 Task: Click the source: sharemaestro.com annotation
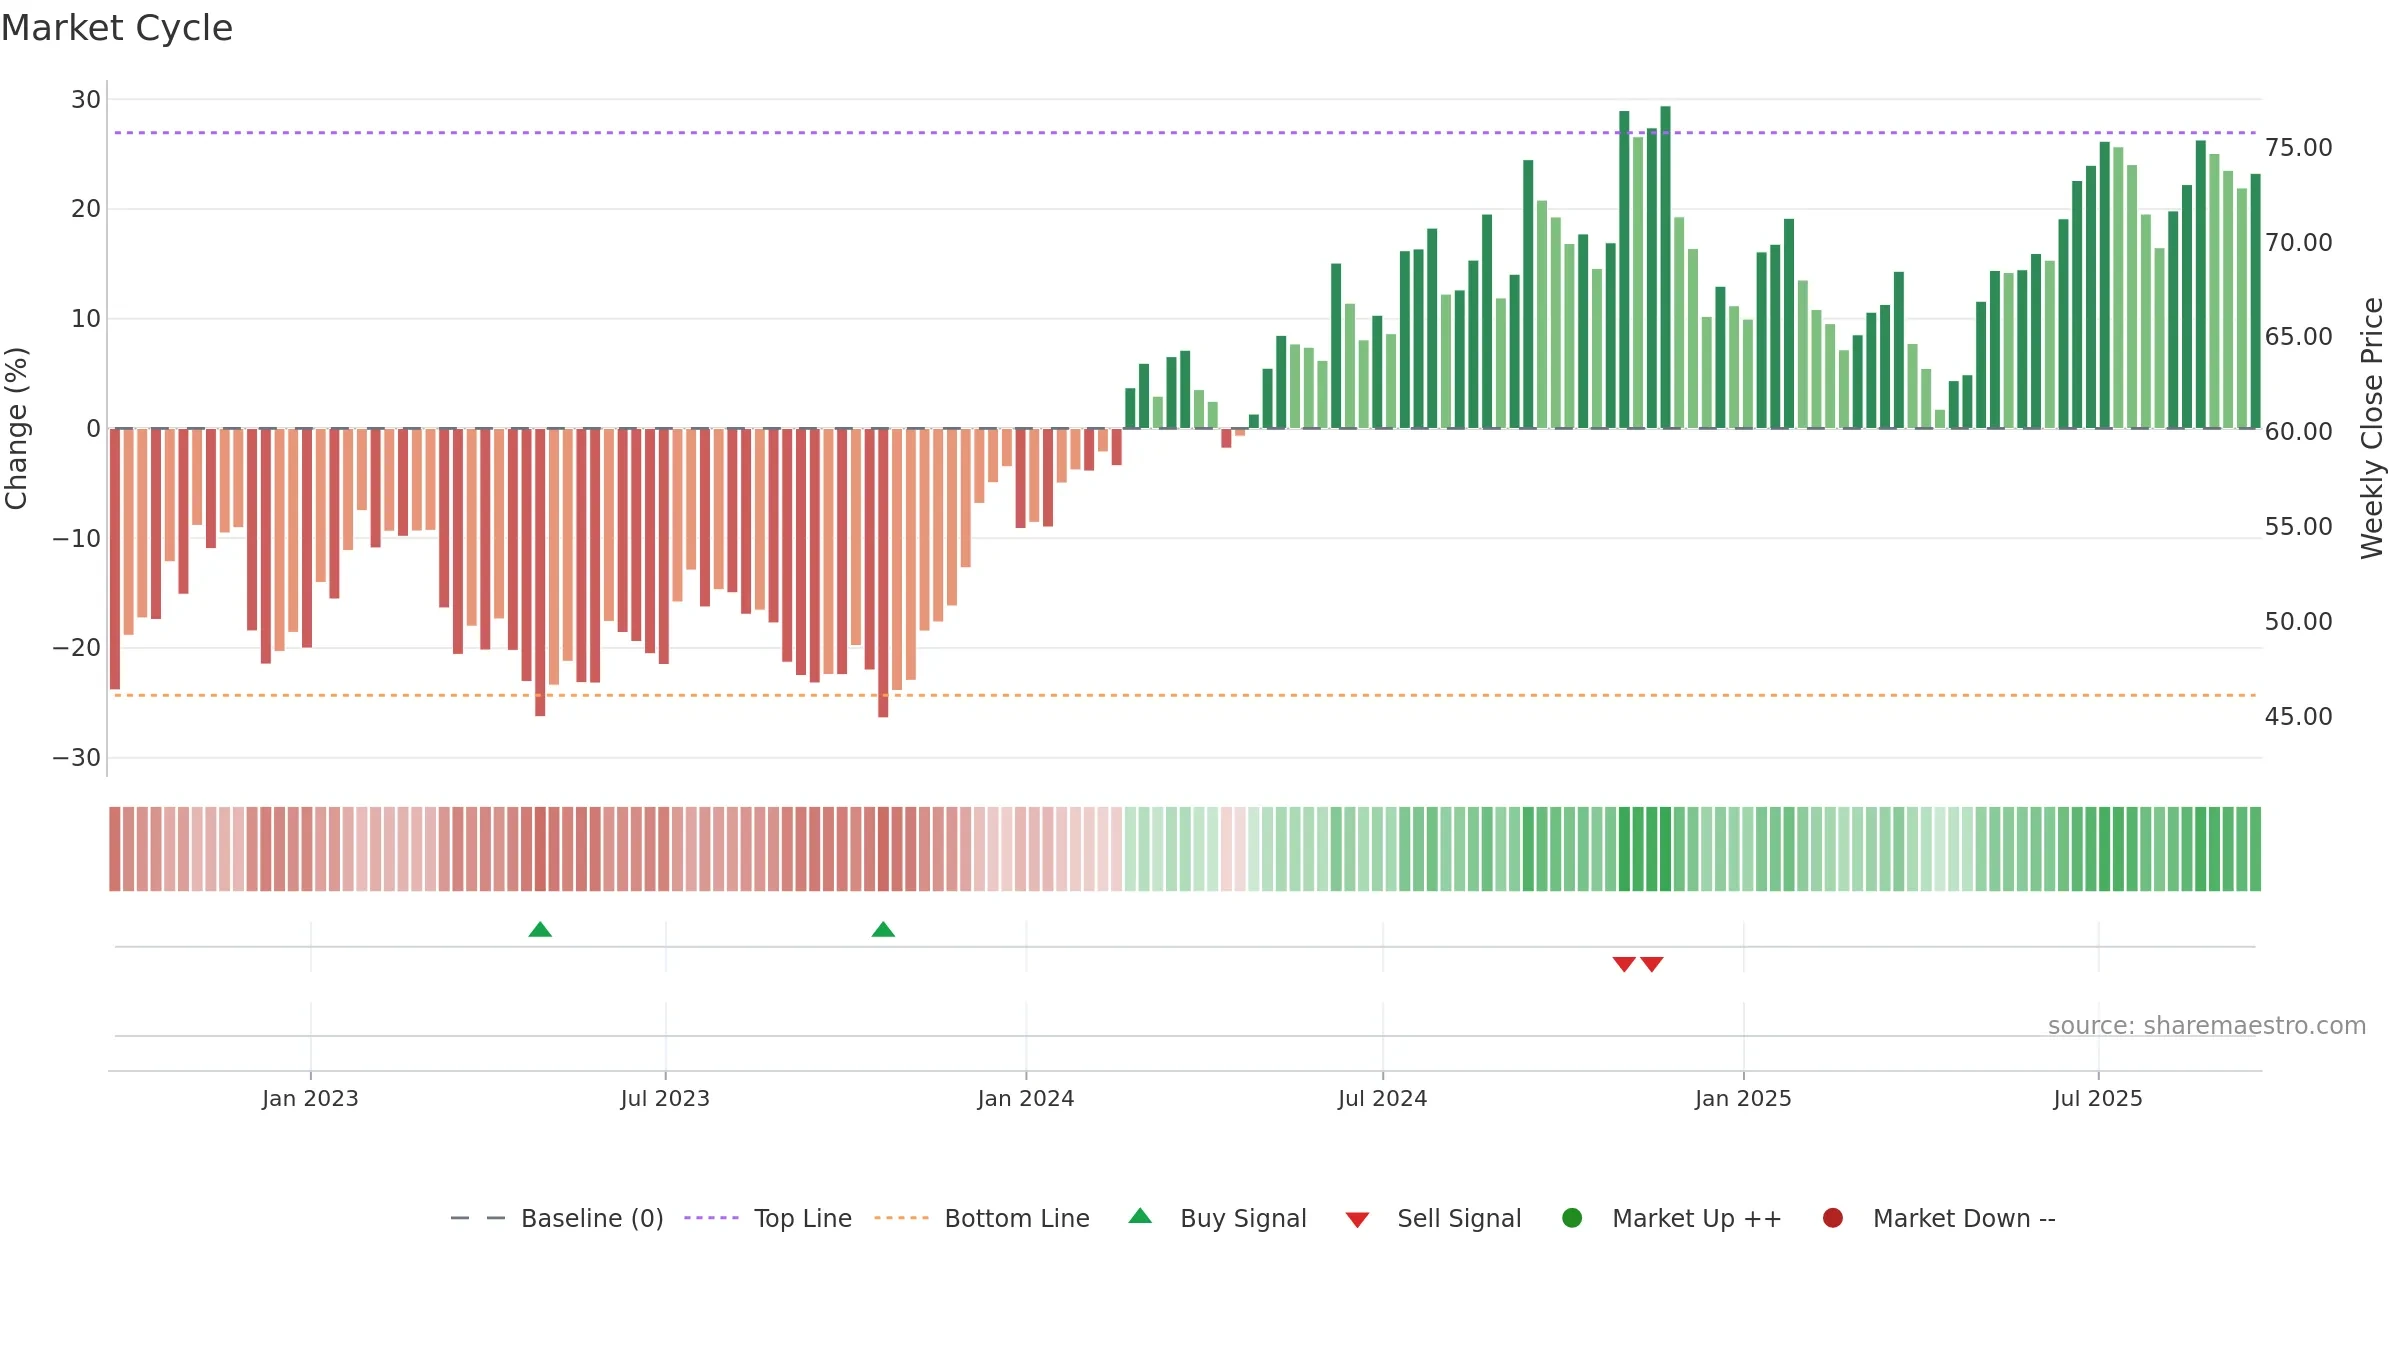click(2207, 1026)
